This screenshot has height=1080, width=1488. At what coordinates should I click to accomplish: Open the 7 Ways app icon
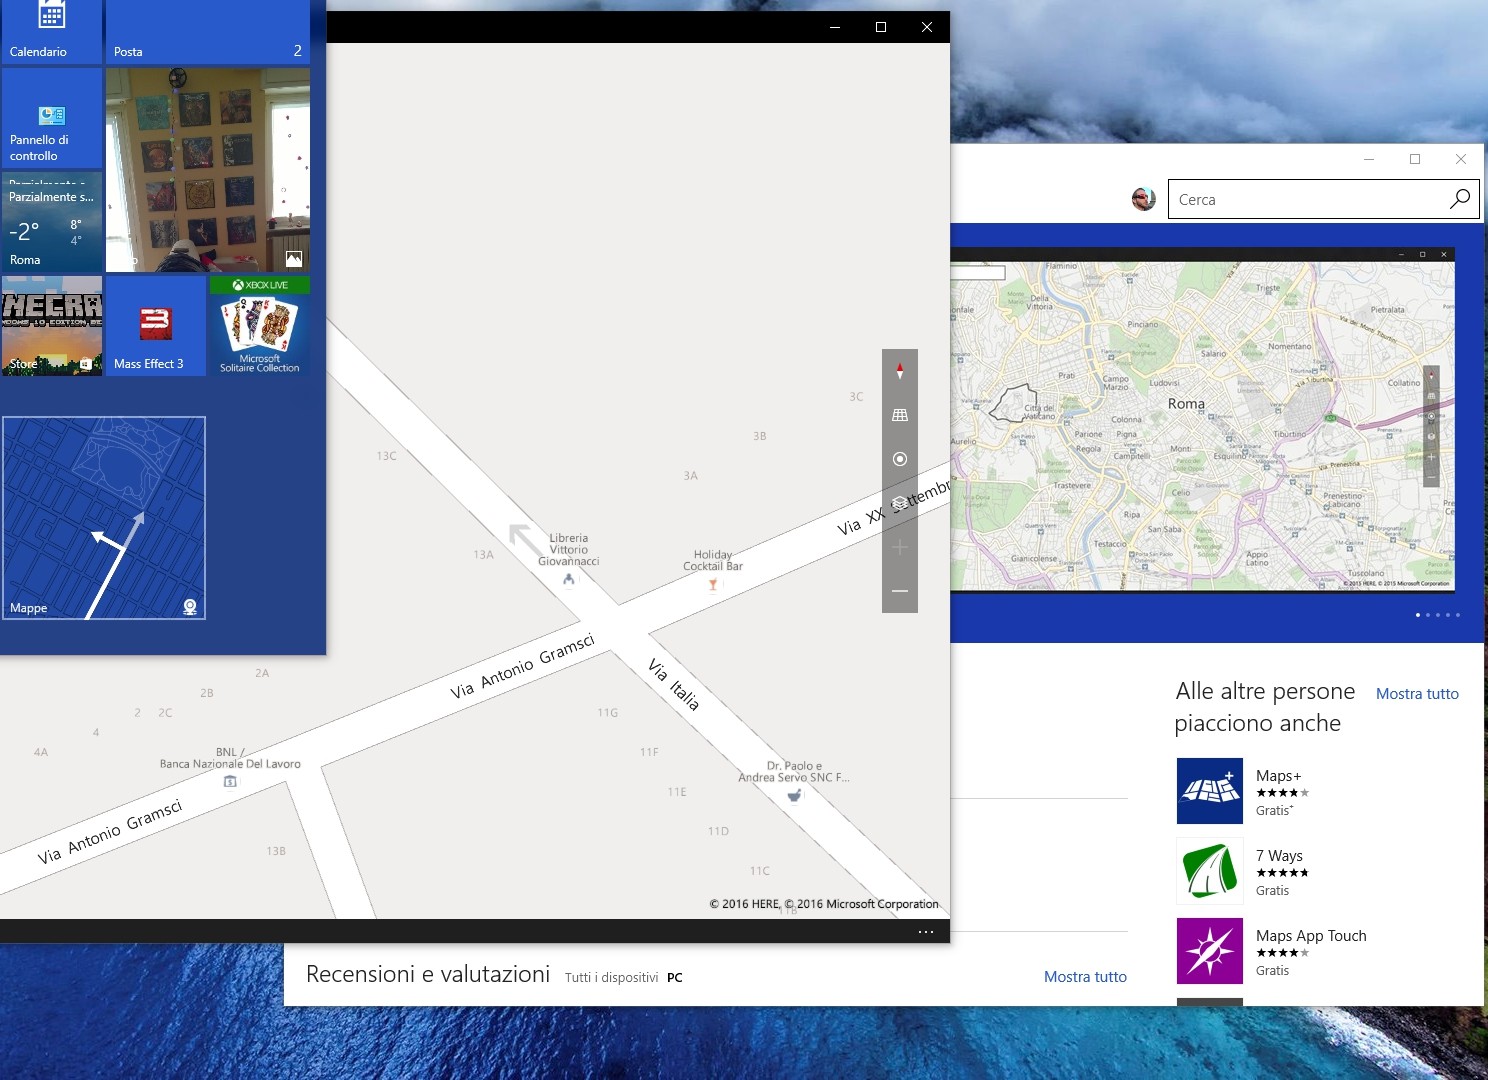tap(1210, 871)
